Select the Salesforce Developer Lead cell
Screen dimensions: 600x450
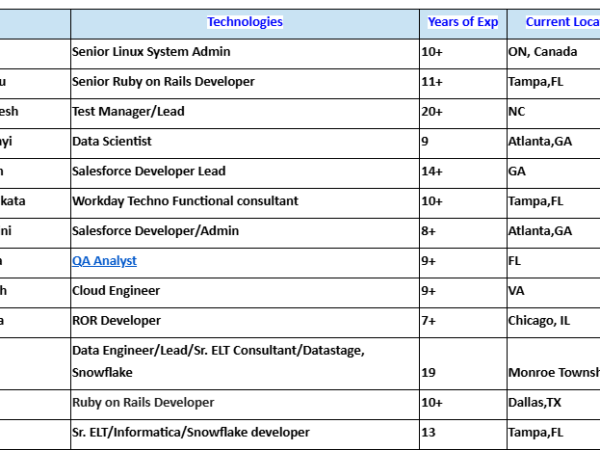coord(245,173)
